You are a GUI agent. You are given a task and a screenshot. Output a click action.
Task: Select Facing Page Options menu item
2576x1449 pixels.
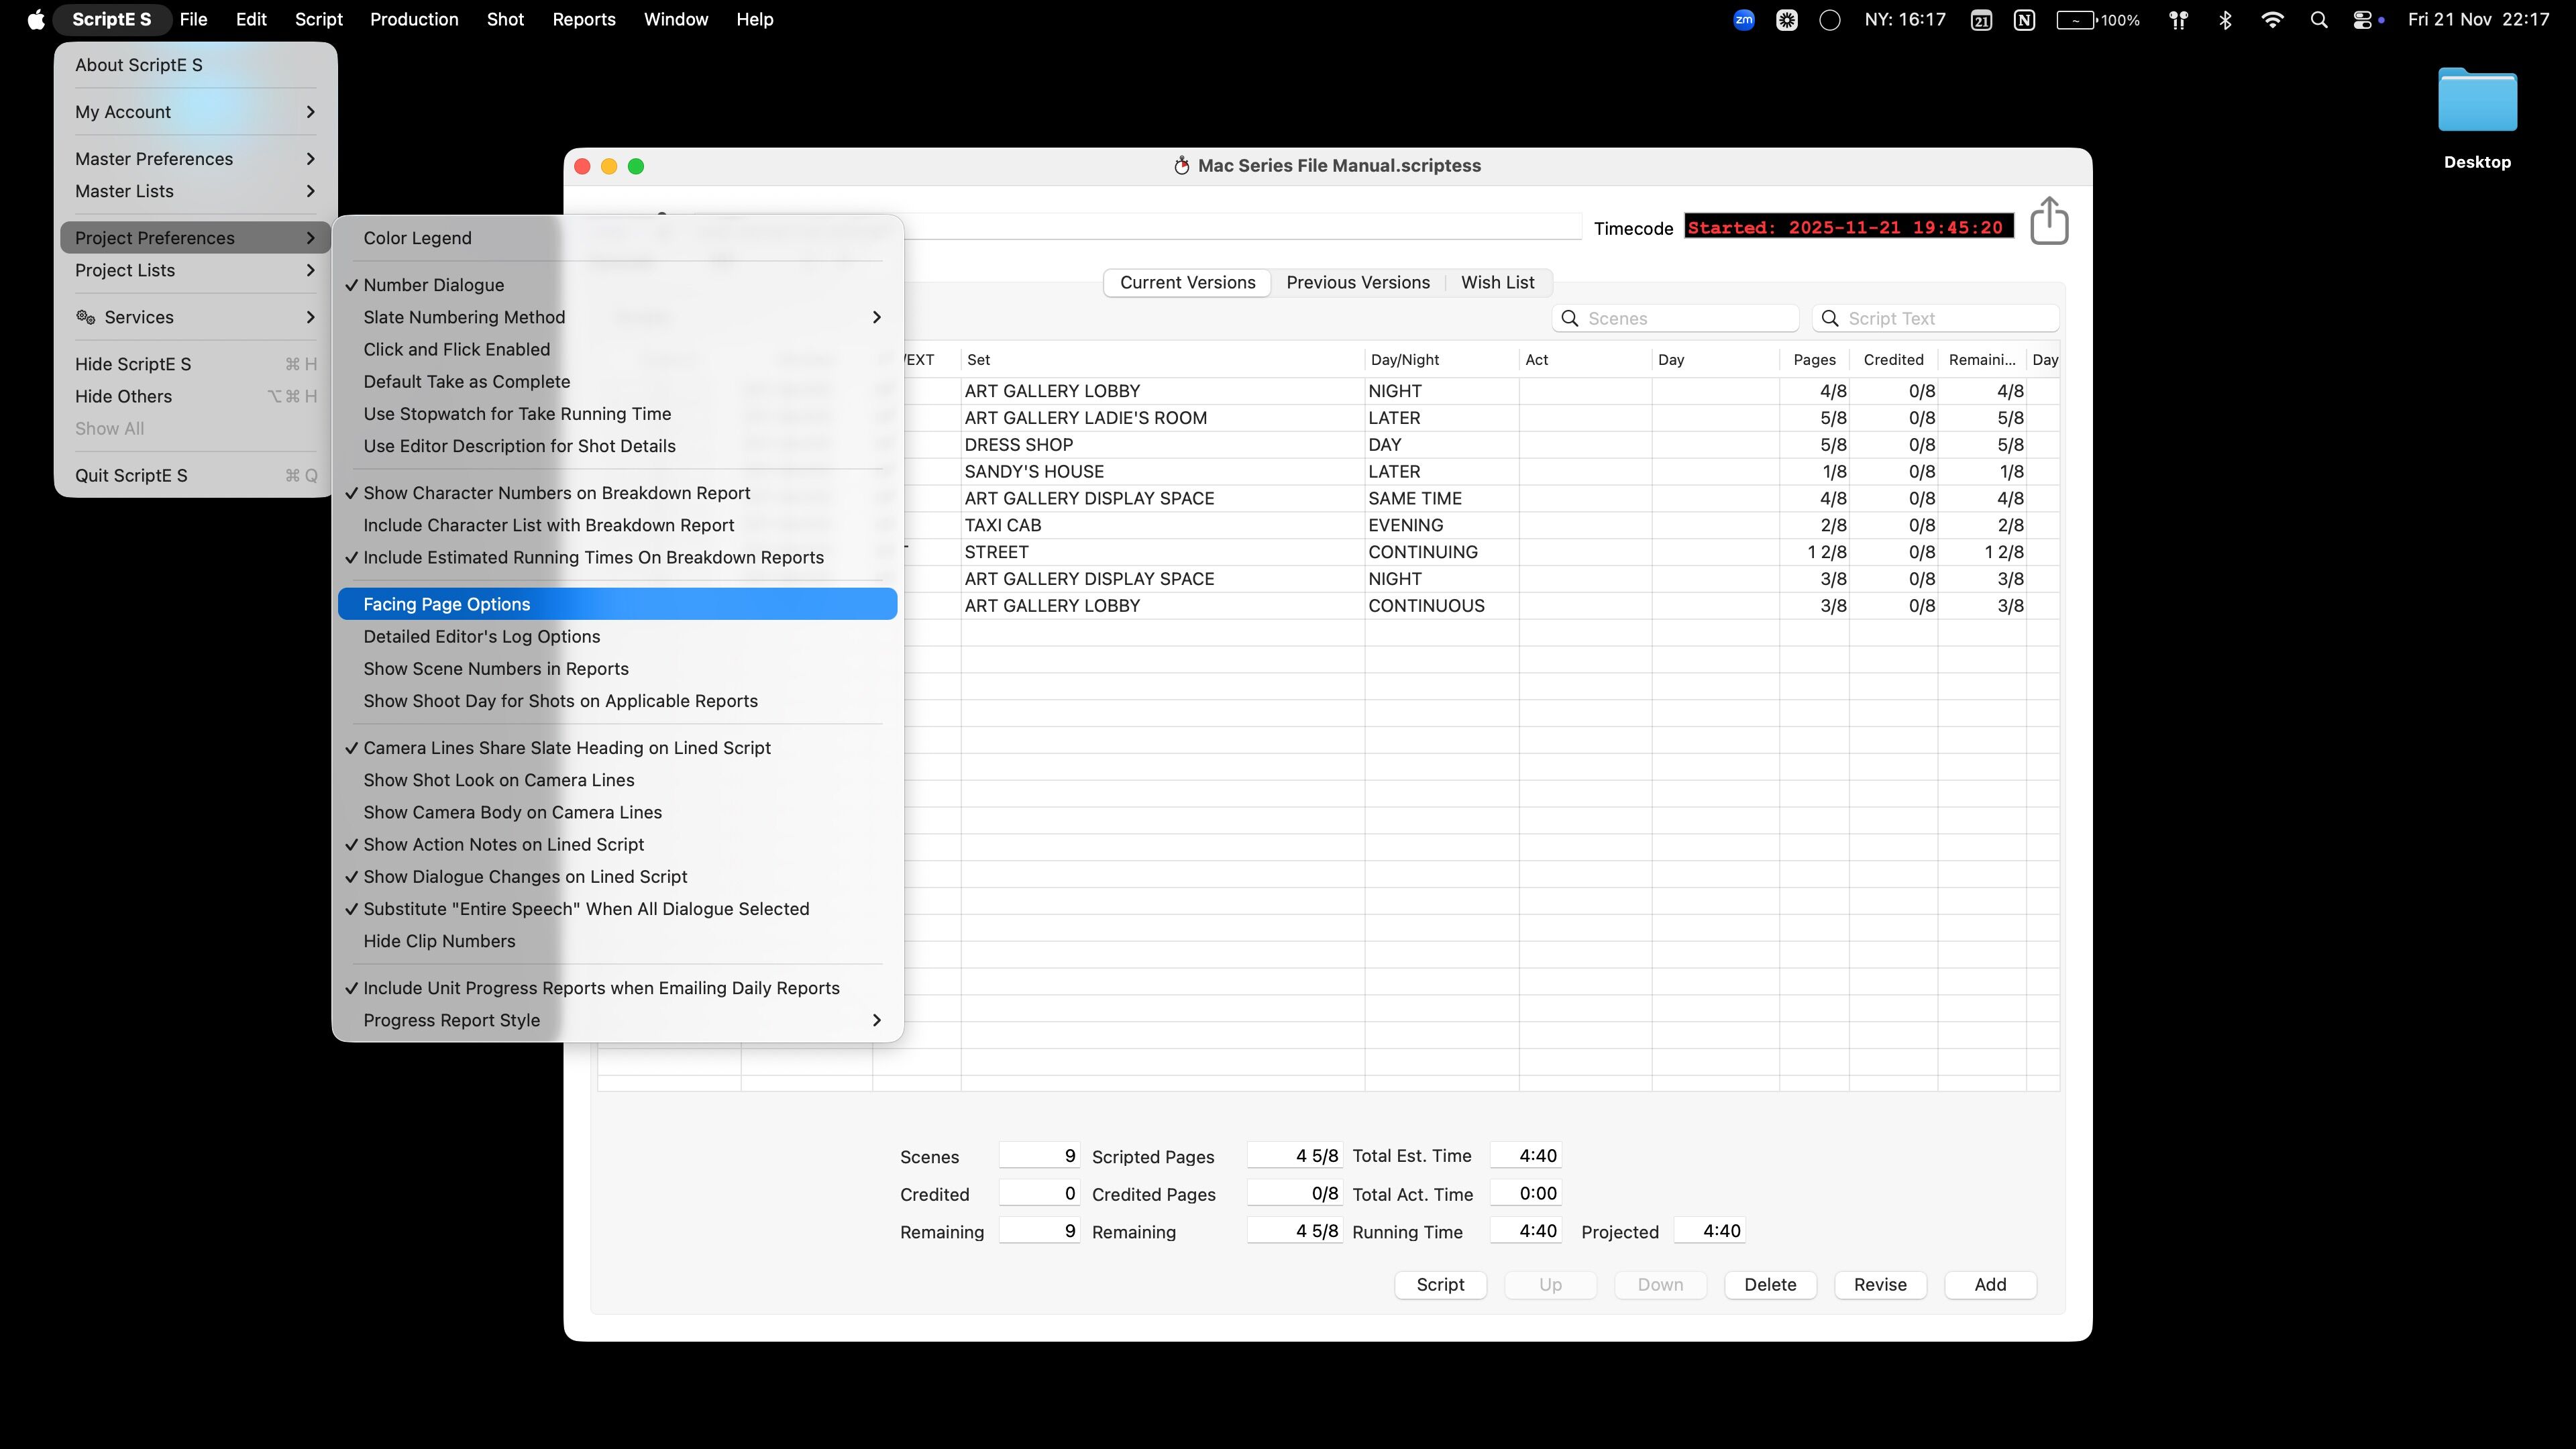pyautogui.click(x=446, y=604)
